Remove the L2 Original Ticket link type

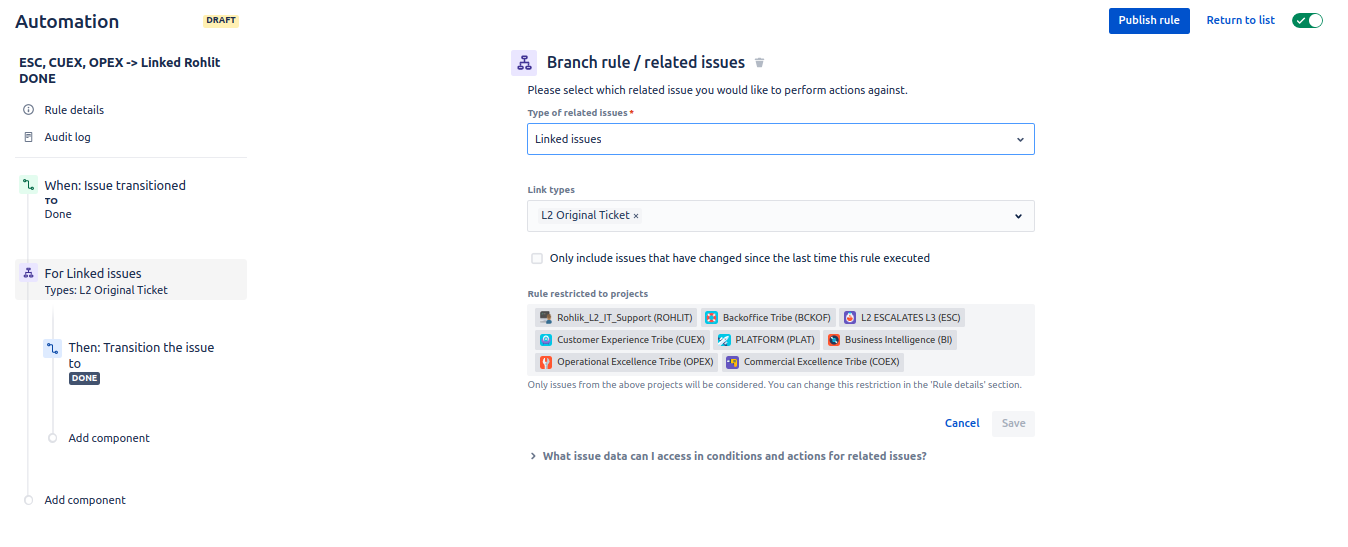pos(636,216)
